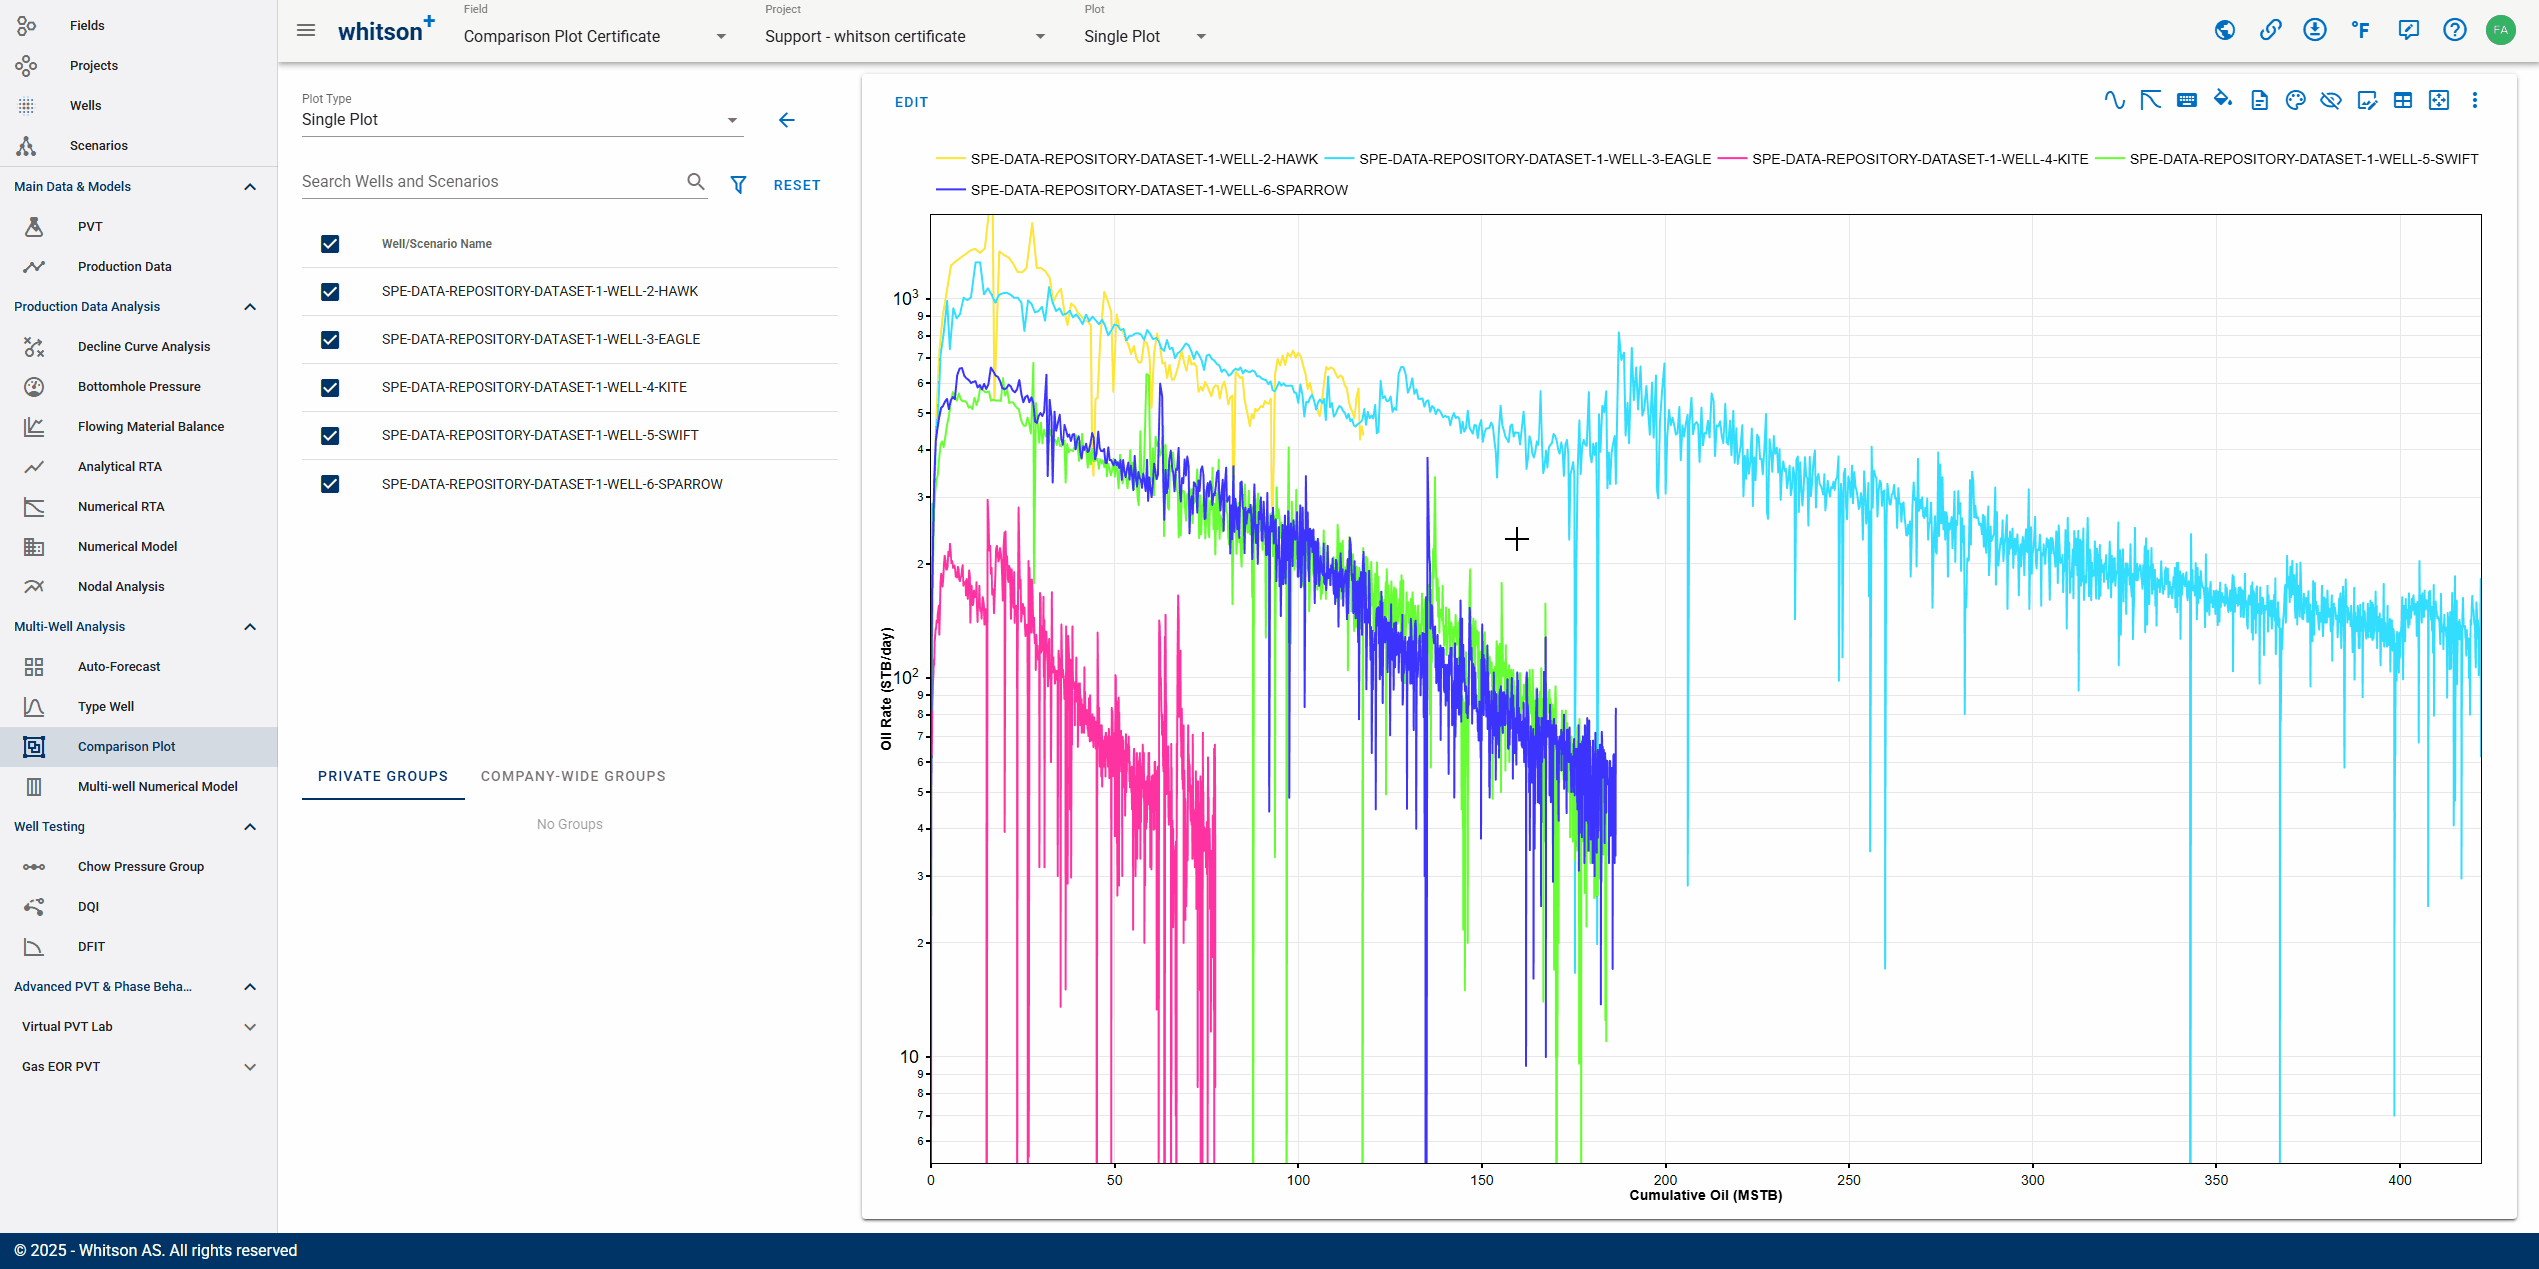The height and width of the screenshot is (1269, 2539).
Task: Click the EDIT button above chart
Action: (x=911, y=102)
